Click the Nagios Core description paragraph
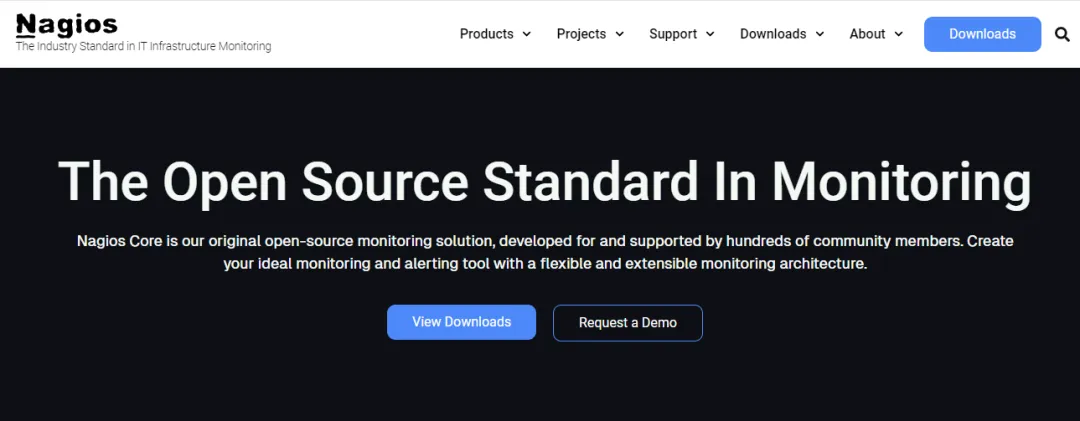Screen dimensions: 1080x421 click(x=544, y=252)
